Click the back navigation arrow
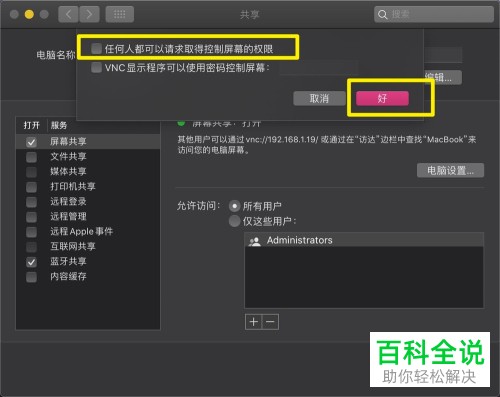Image resolution: width=500 pixels, height=397 pixels. coord(68,14)
